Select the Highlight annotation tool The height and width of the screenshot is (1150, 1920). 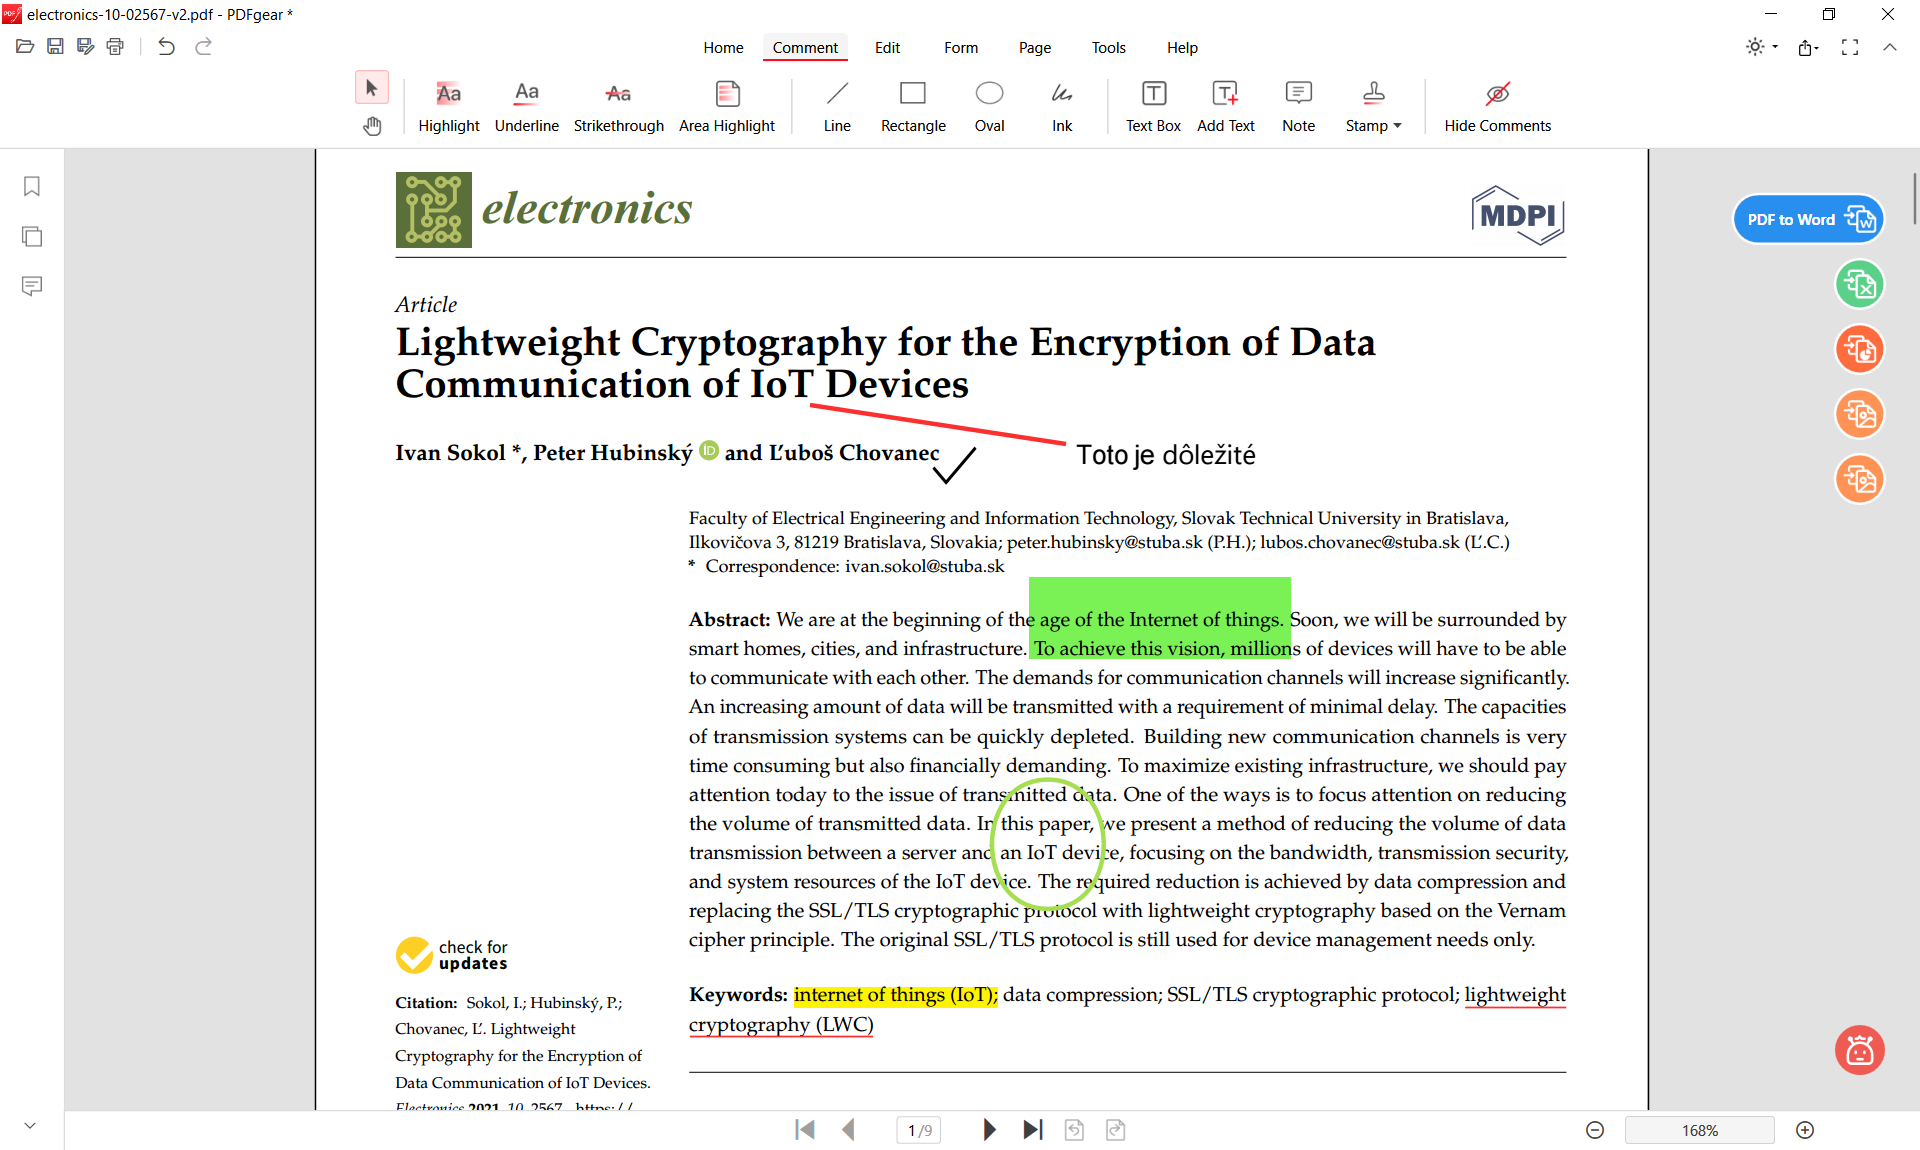(448, 106)
